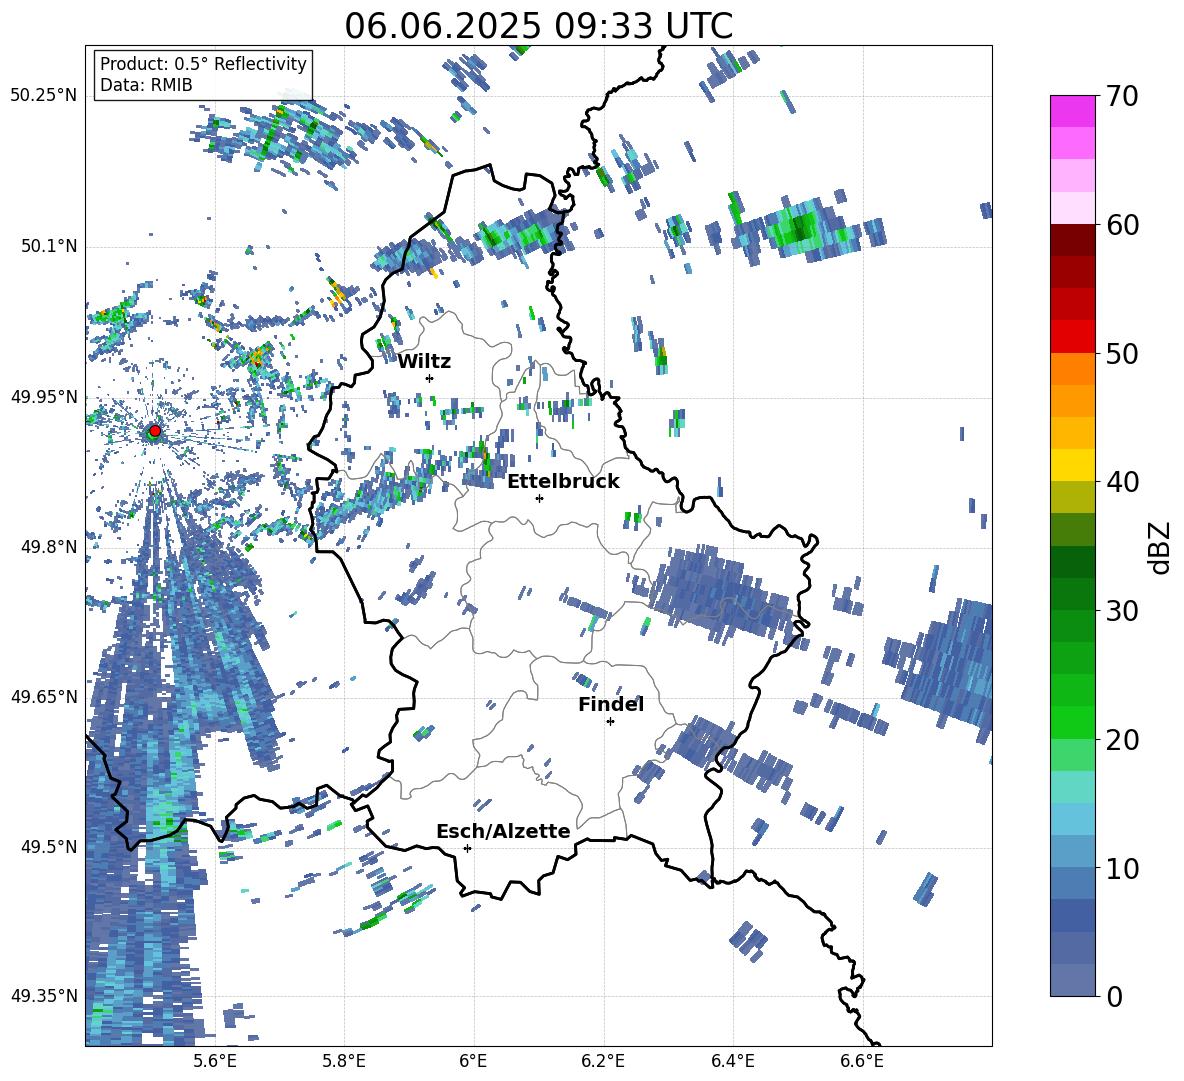The height and width of the screenshot is (1081, 1184).
Task: Click the Wiltz city label
Action: [x=424, y=362]
